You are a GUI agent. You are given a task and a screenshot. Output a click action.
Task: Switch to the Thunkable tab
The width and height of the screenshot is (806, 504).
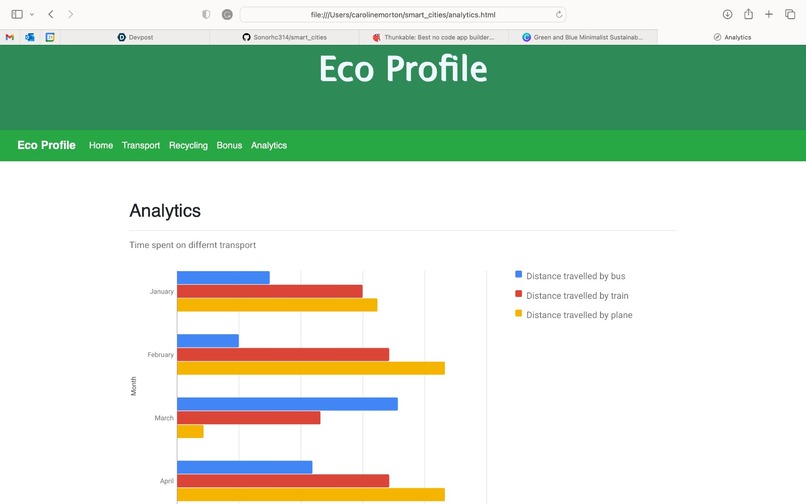click(433, 37)
